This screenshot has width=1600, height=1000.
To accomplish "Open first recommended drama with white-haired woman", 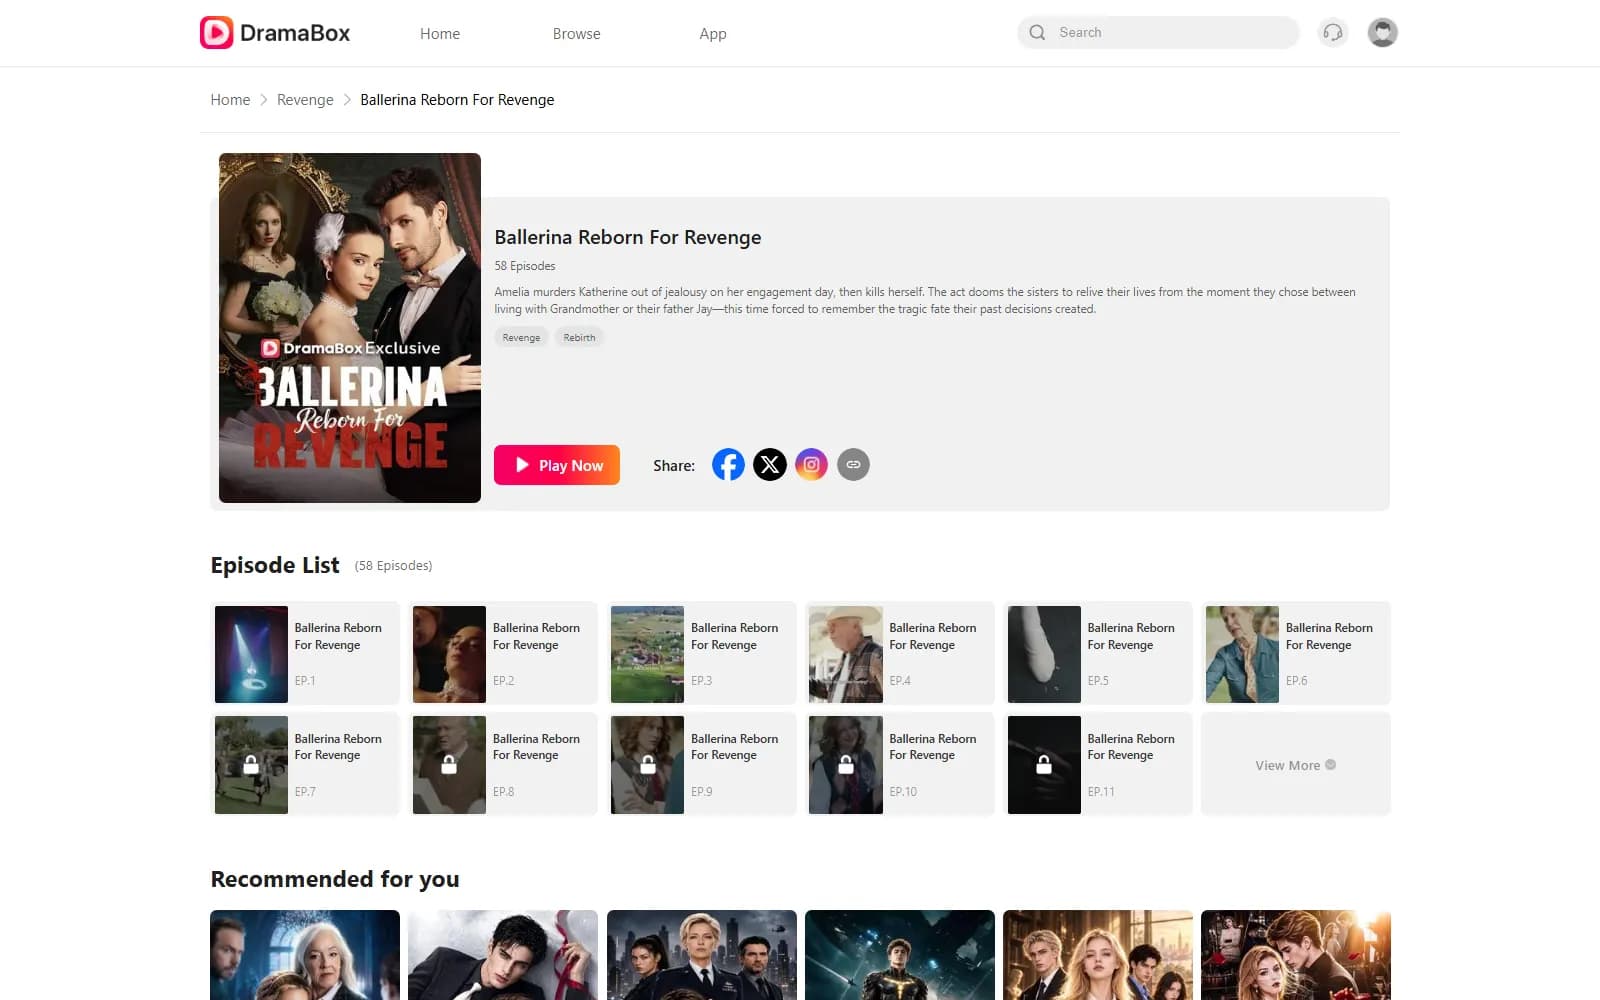I will pos(305,955).
